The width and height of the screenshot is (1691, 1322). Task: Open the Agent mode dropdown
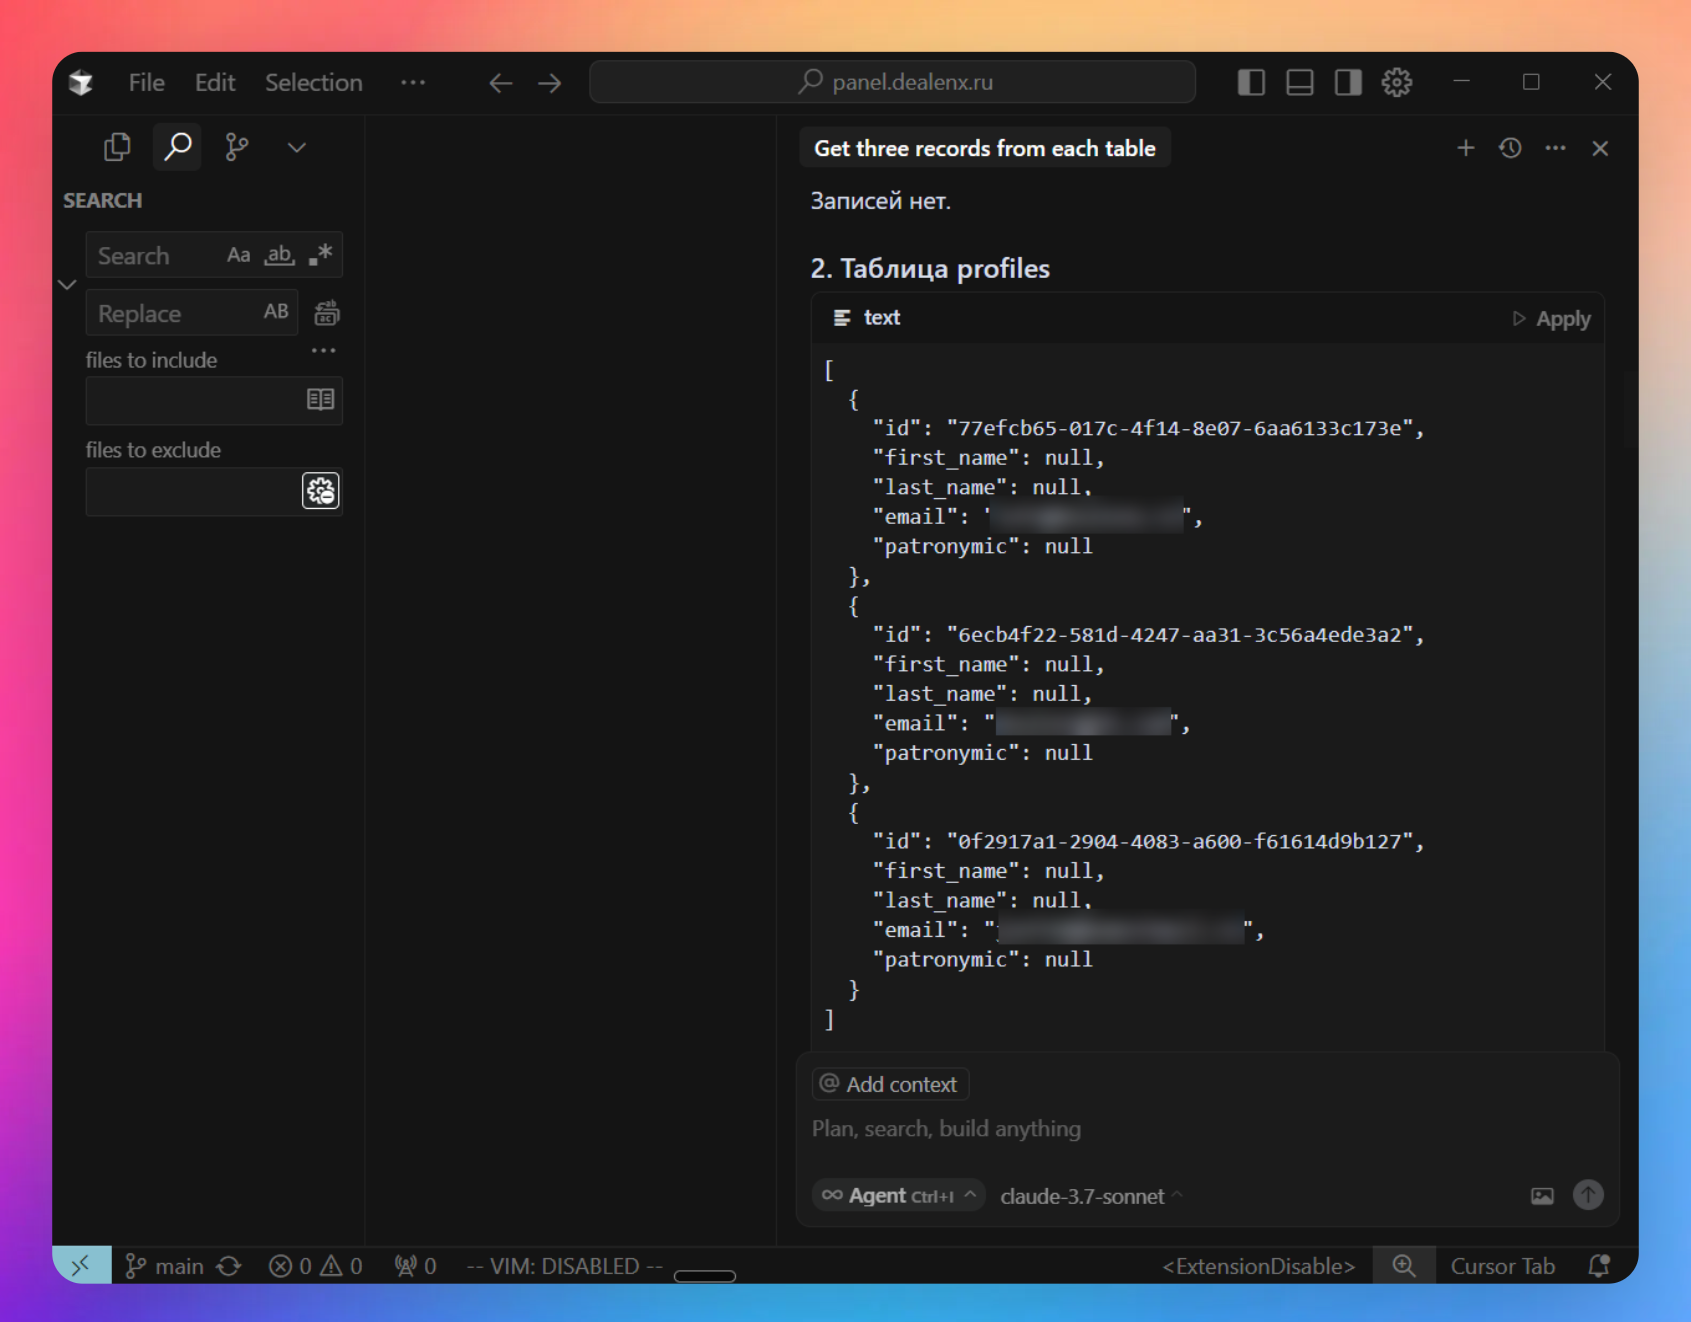click(898, 1195)
